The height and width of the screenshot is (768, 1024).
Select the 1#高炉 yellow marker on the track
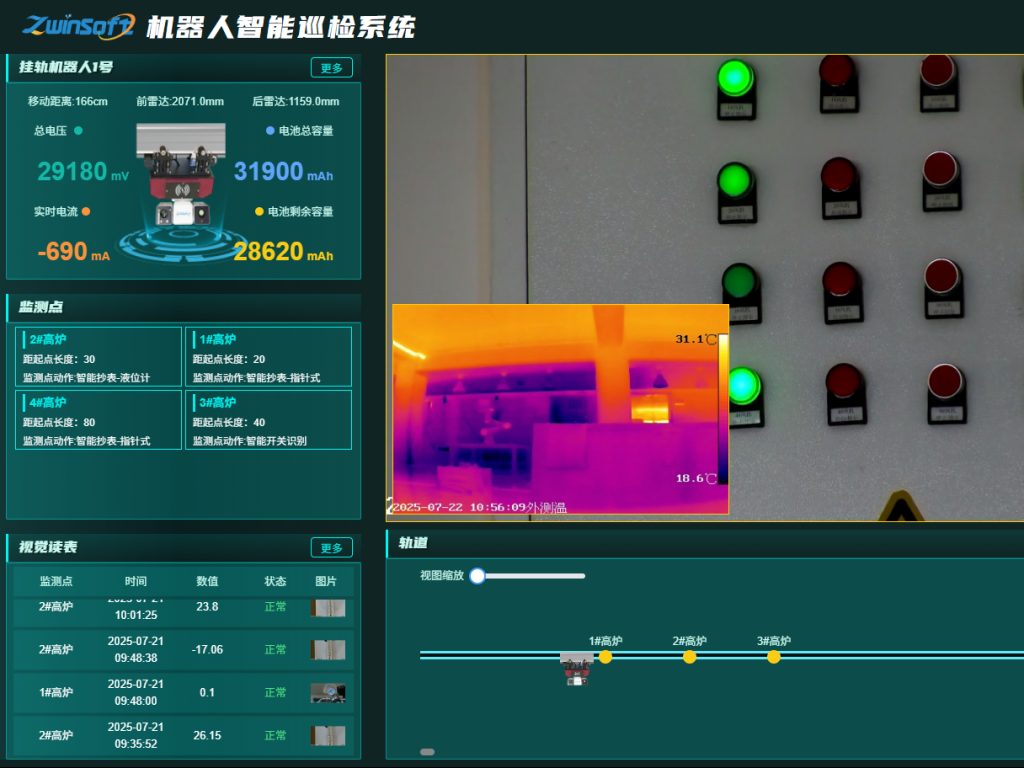pyautogui.click(x=605, y=657)
